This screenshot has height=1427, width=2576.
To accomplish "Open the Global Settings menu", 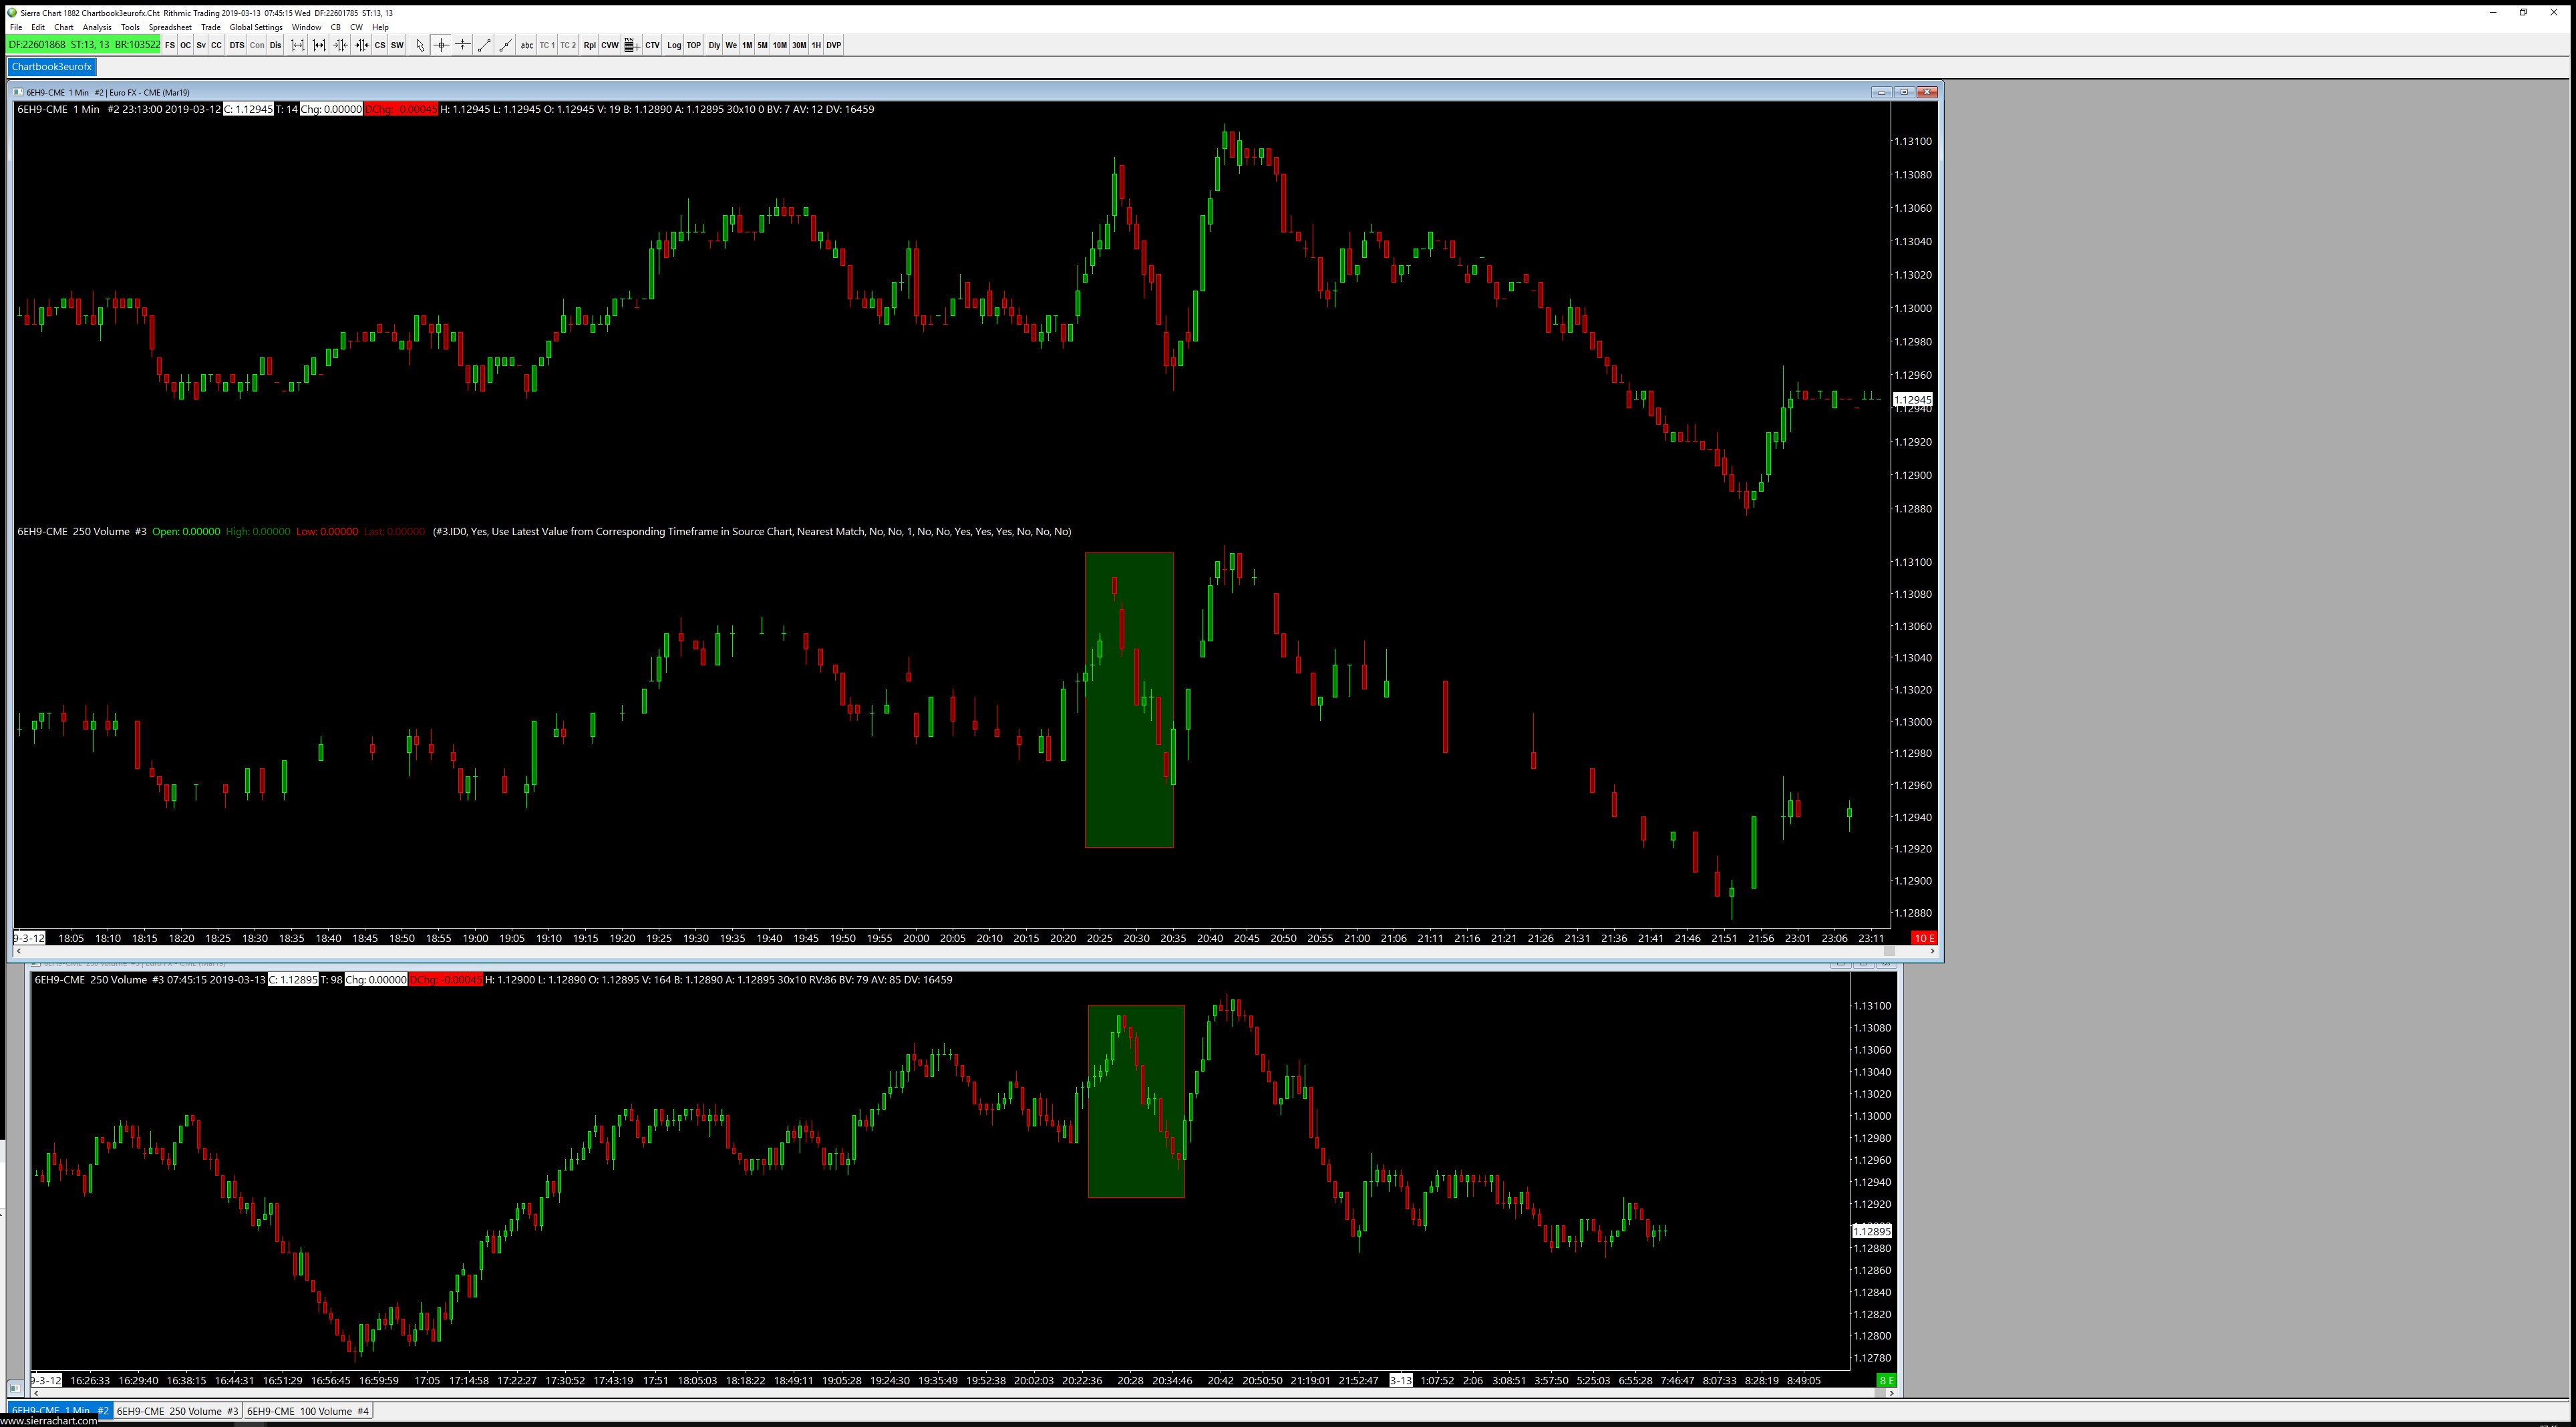I will pos(256,27).
